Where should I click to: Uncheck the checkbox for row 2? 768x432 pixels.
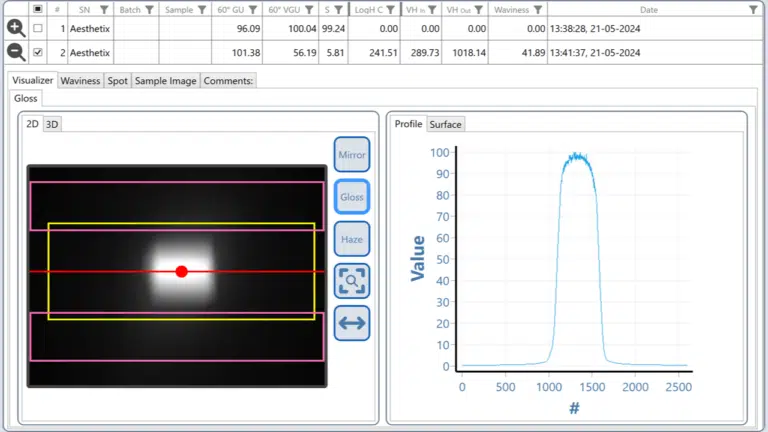coord(38,53)
